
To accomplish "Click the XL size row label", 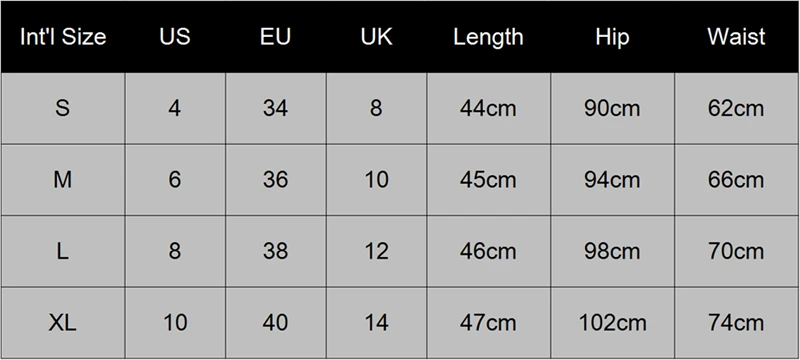I will (x=63, y=323).
